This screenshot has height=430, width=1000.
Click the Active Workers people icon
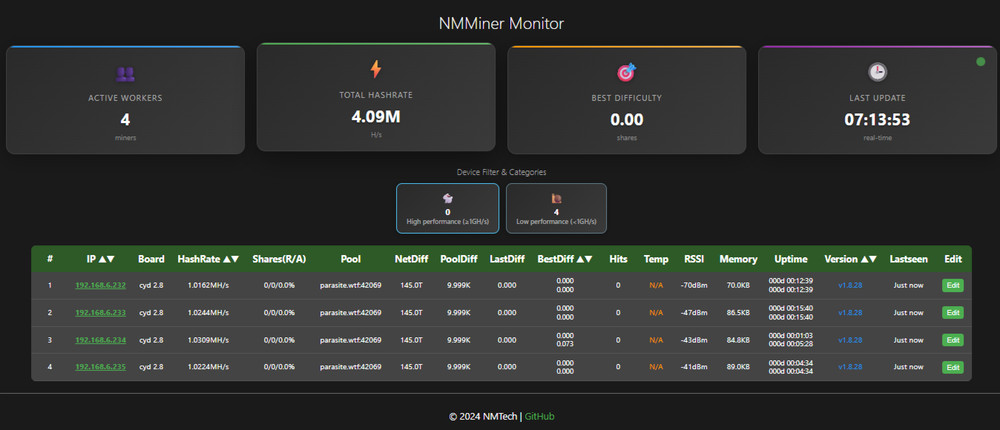pyautogui.click(x=125, y=74)
